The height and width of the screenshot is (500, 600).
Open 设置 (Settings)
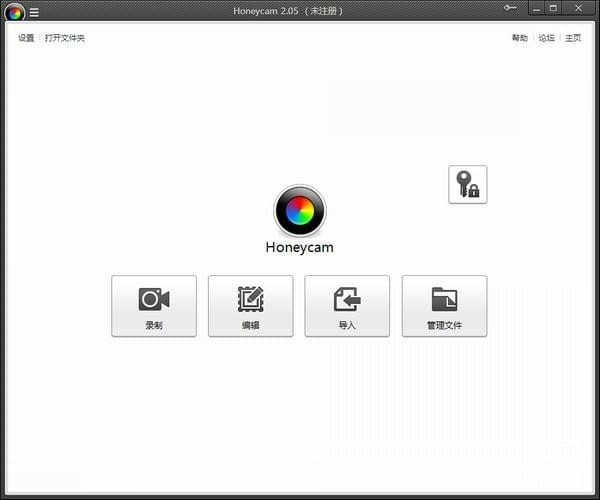point(26,38)
